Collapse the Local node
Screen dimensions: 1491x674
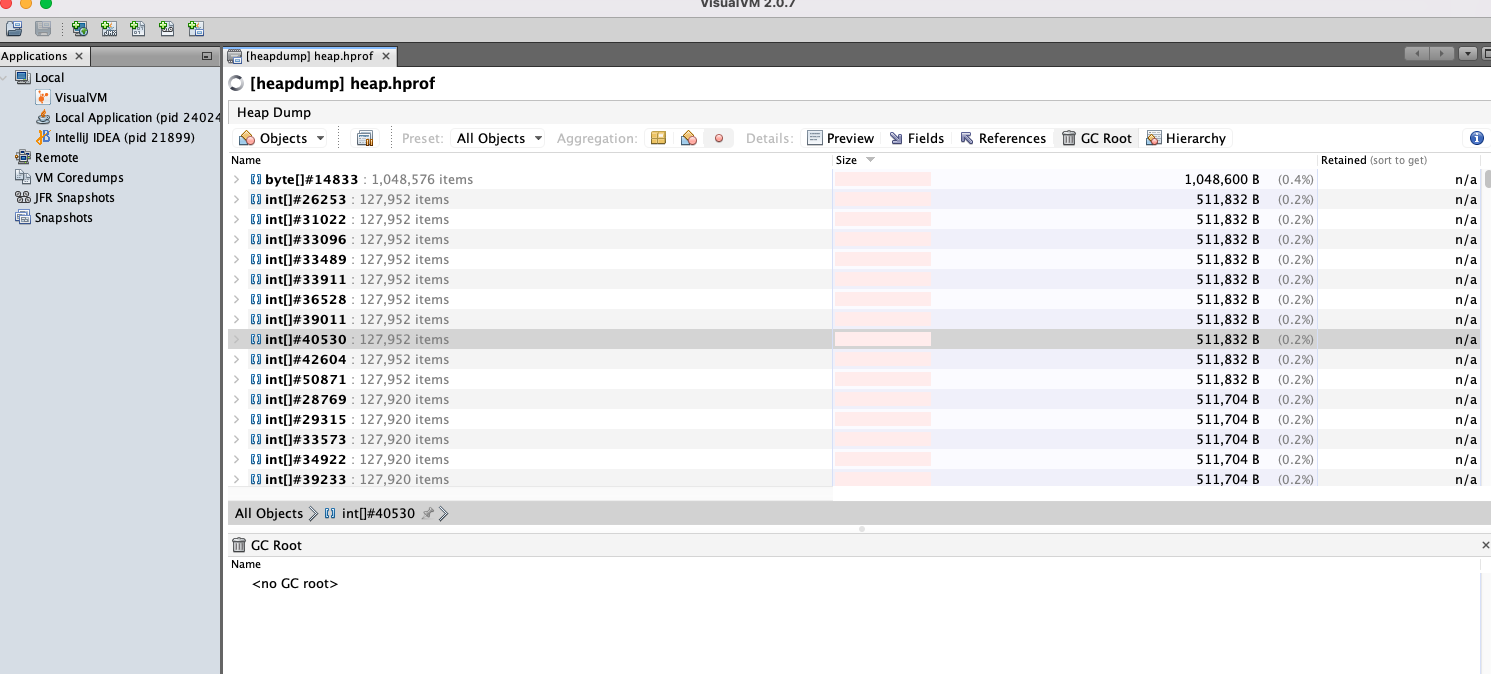[5, 77]
